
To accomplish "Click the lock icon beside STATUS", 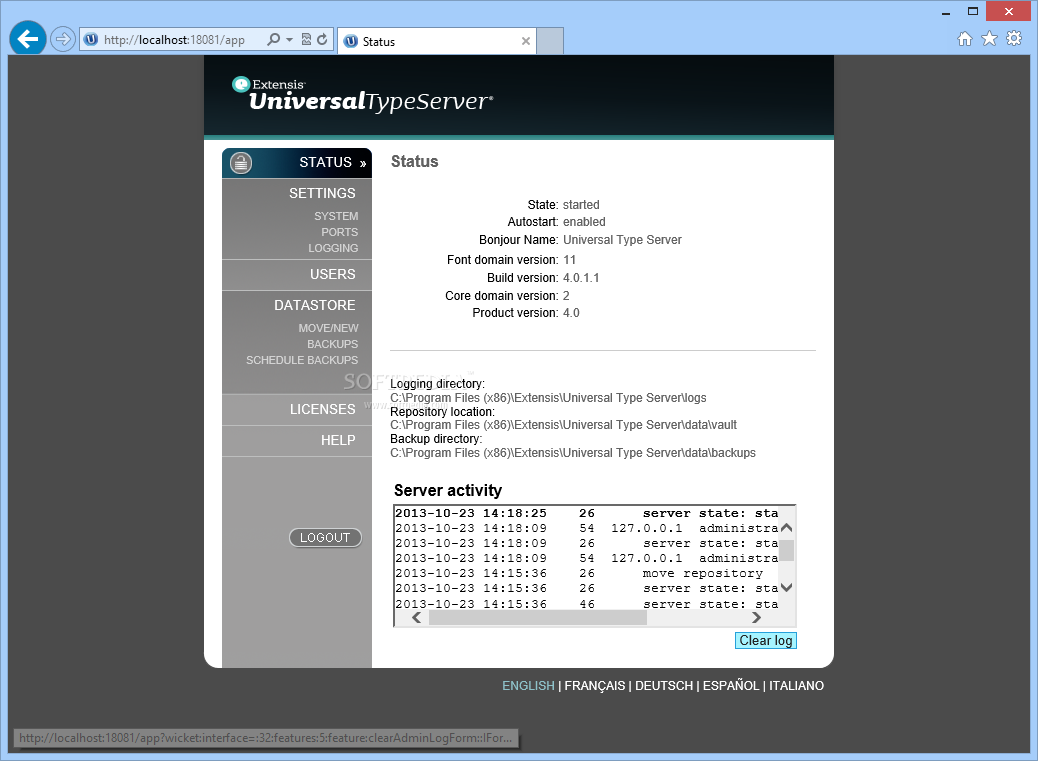I will click(x=241, y=163).
